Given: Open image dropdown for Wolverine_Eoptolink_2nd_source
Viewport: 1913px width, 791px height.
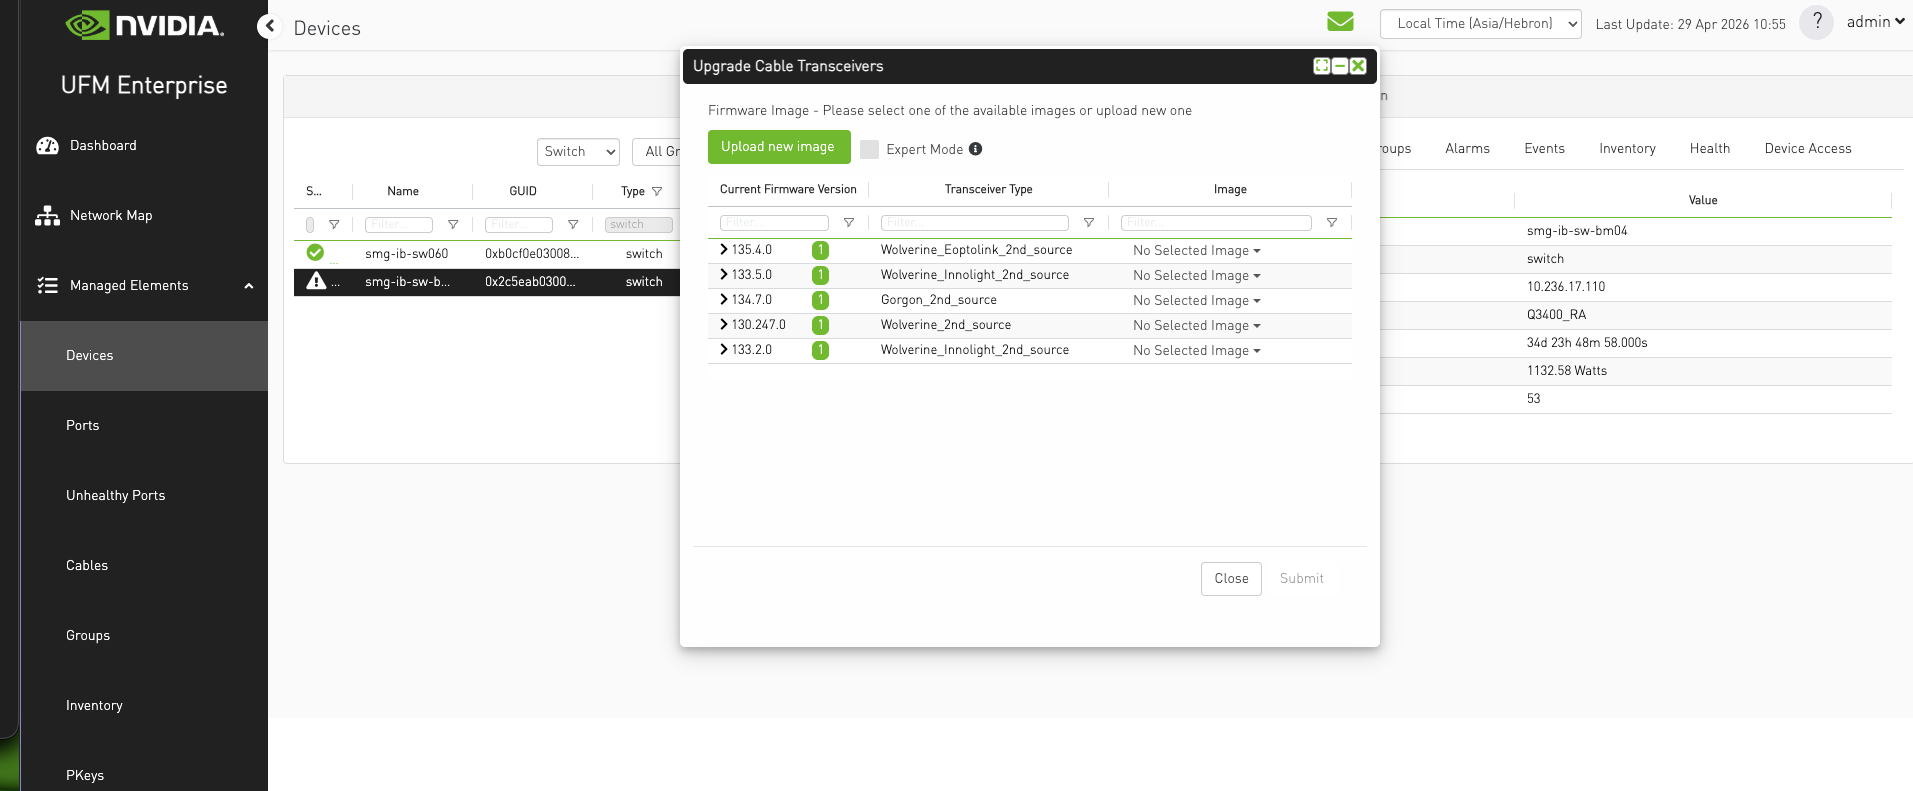Looking at the screenshot, I should pyautogui.click(x=1197, y=251).
